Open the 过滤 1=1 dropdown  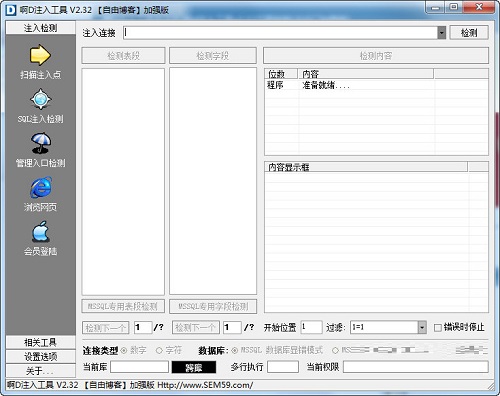pyautogui.click(x=422, y=327)
